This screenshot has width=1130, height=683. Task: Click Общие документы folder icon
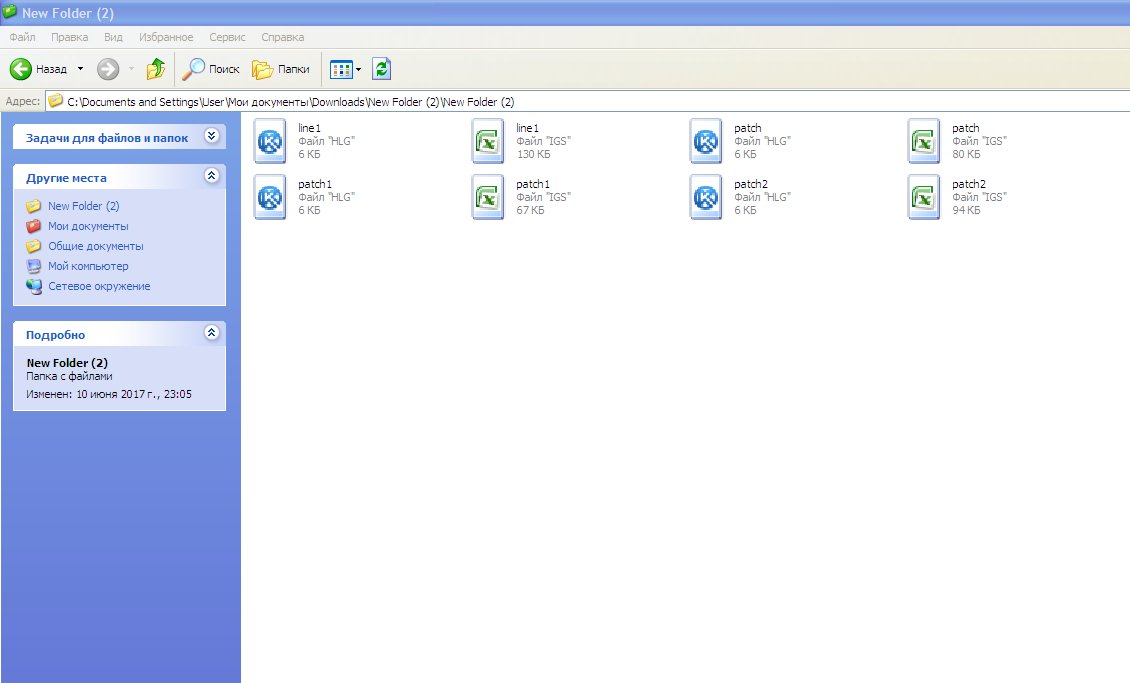(34, 246)
